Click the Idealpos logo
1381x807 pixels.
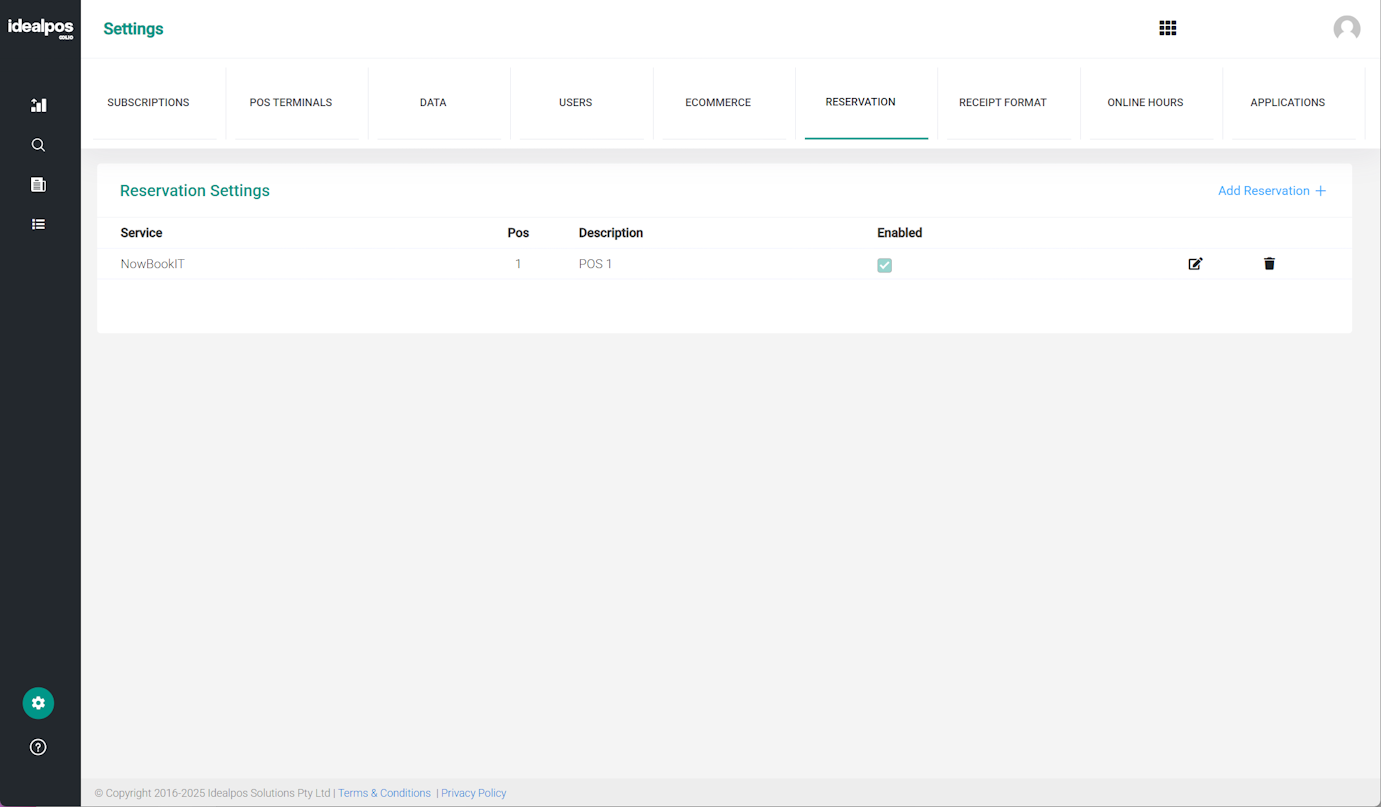pos(40,28)
